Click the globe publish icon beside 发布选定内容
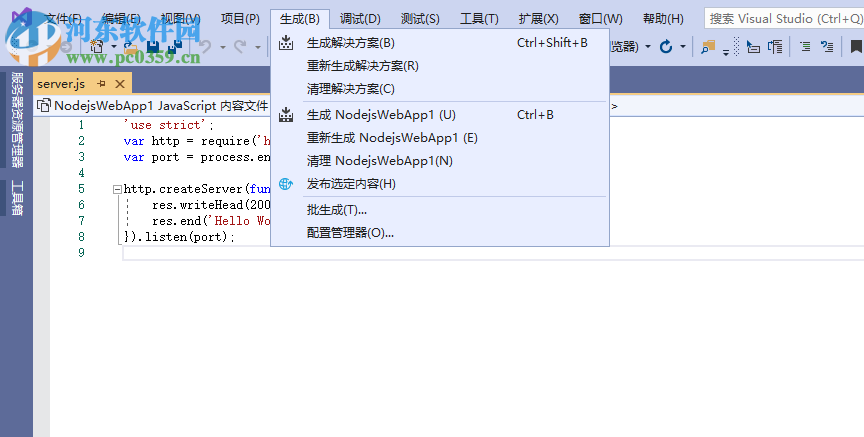 tap(286, 184)
